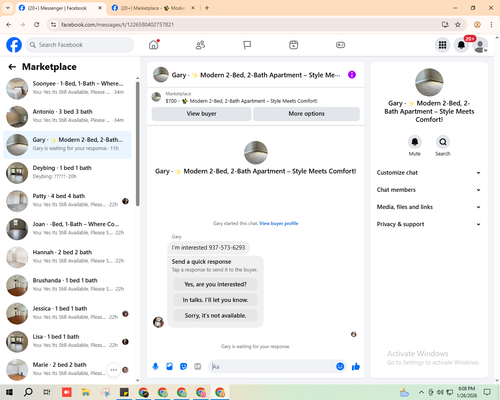Send quick reply In talks. I'll let you know.
The image size is (500, 400).
click(215, 300)
